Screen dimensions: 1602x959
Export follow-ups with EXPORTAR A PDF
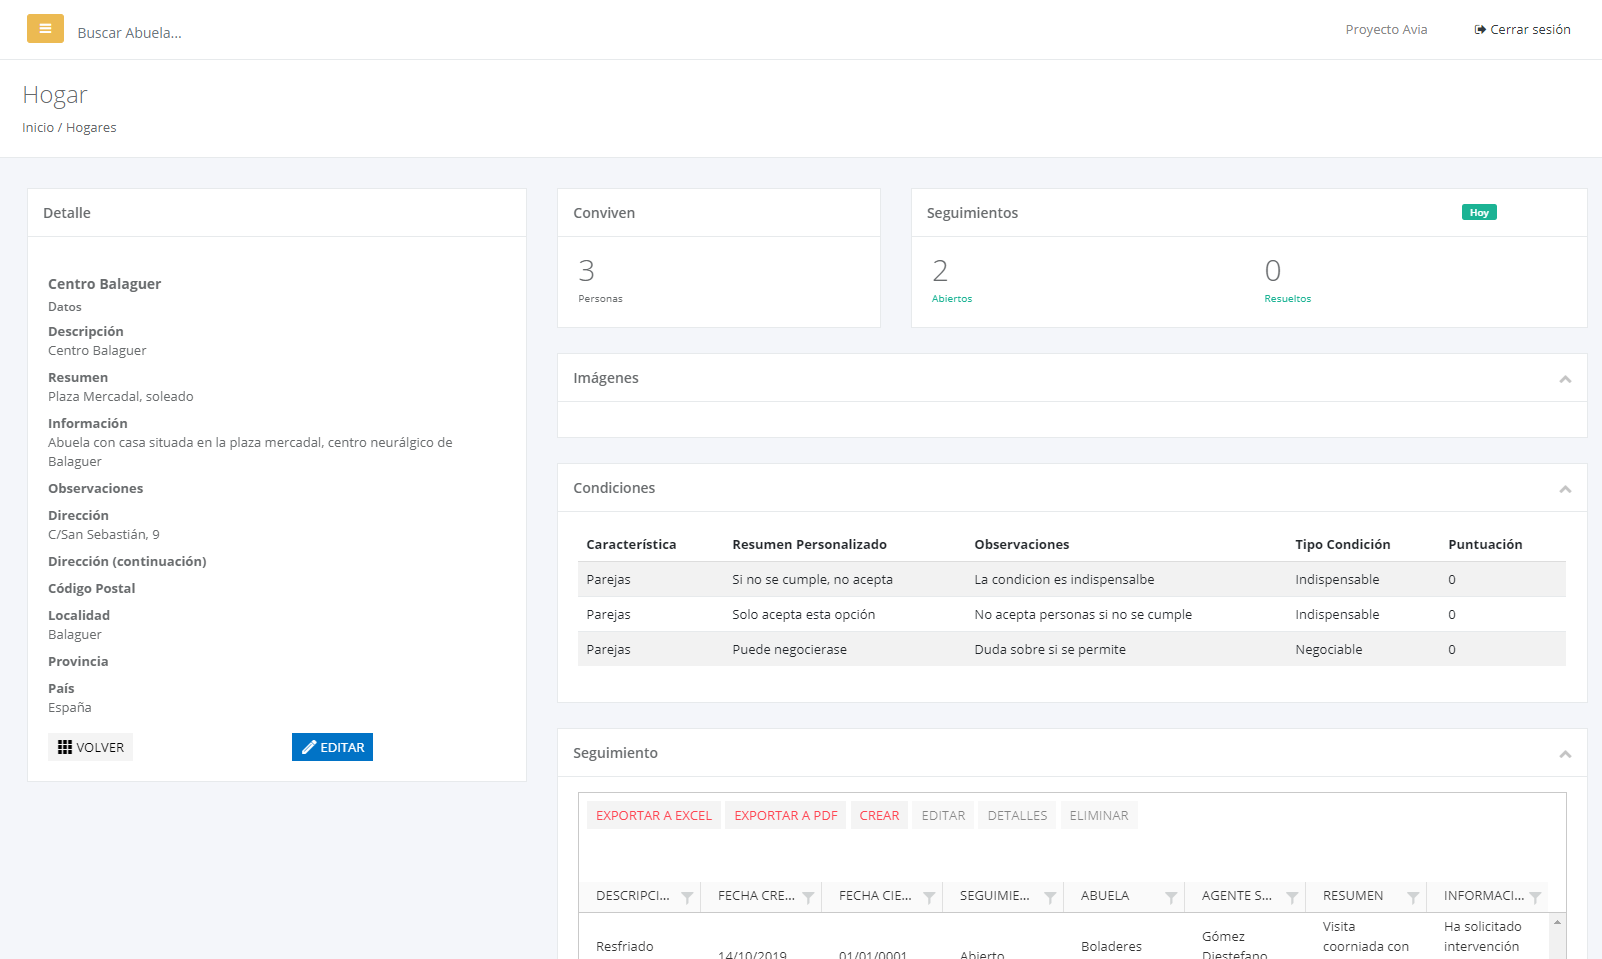click(786, 816)
